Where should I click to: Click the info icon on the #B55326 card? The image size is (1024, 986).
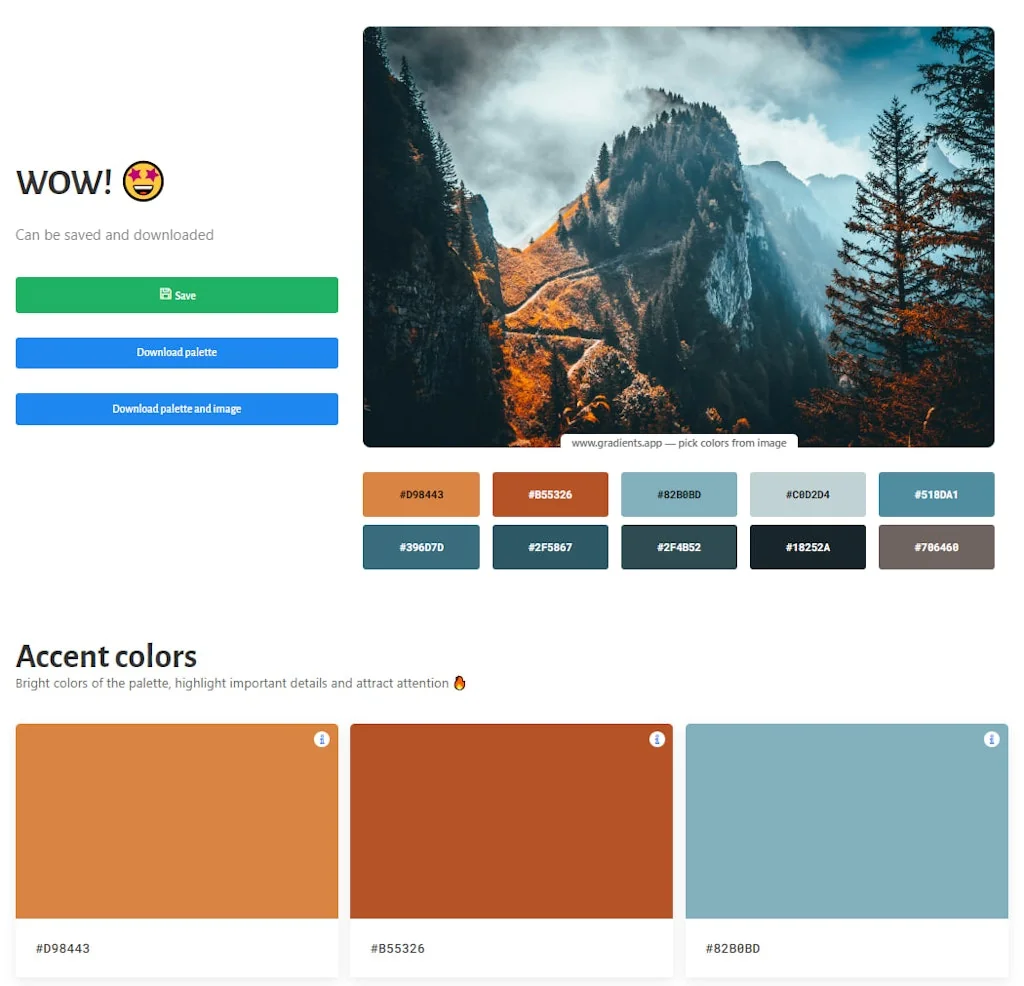click(657, 739)
